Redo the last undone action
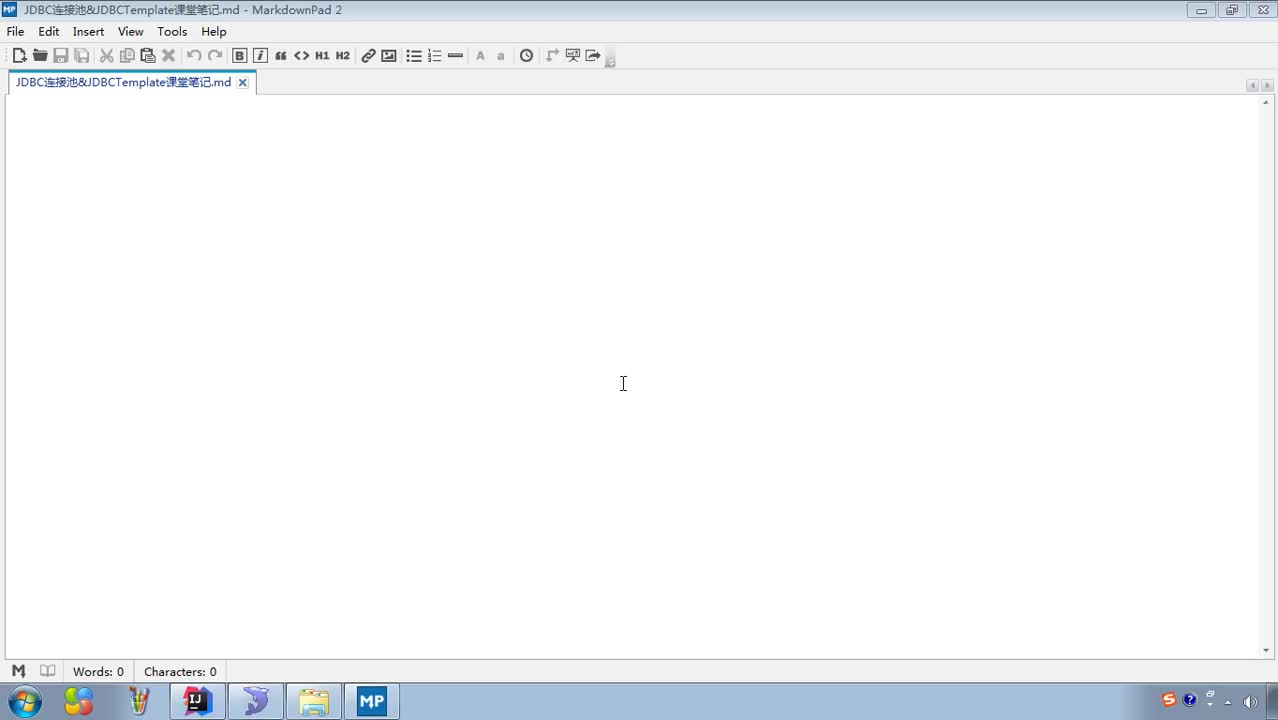The width and height of the screenshot is (1278, 720). [215, 56]
